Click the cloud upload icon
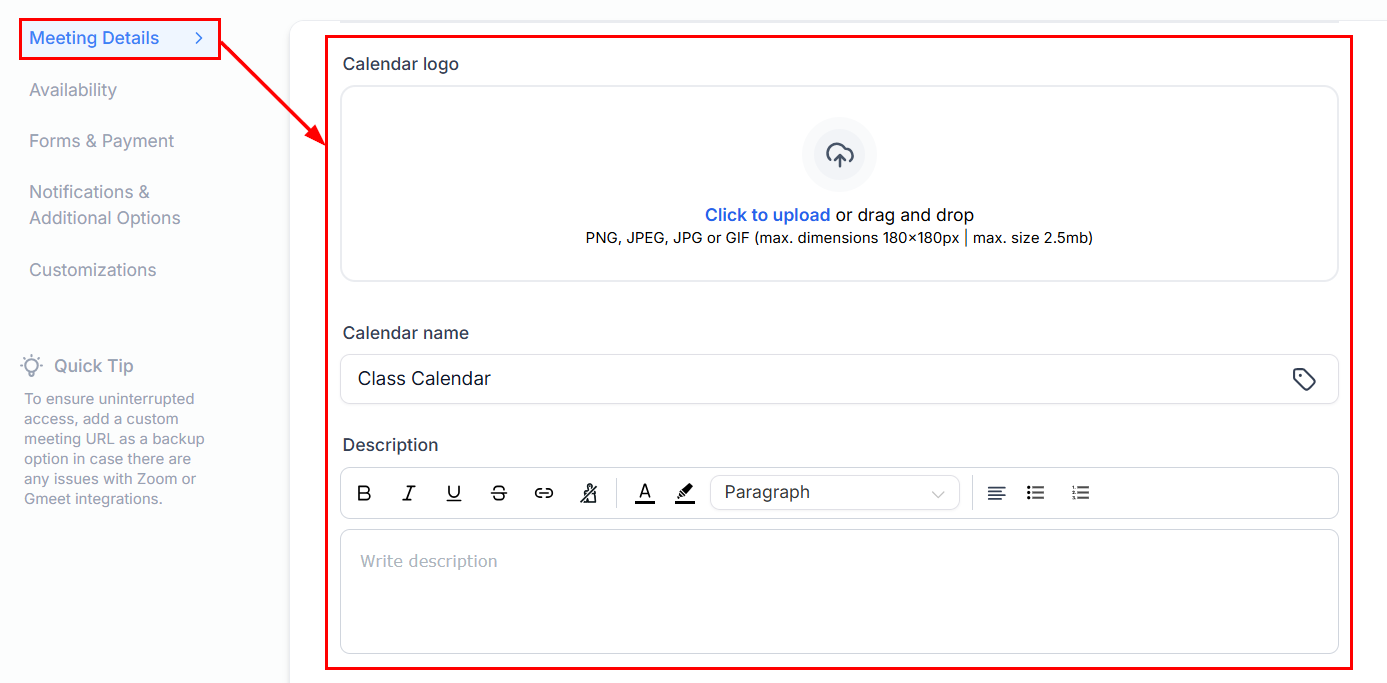 (839, 155)
